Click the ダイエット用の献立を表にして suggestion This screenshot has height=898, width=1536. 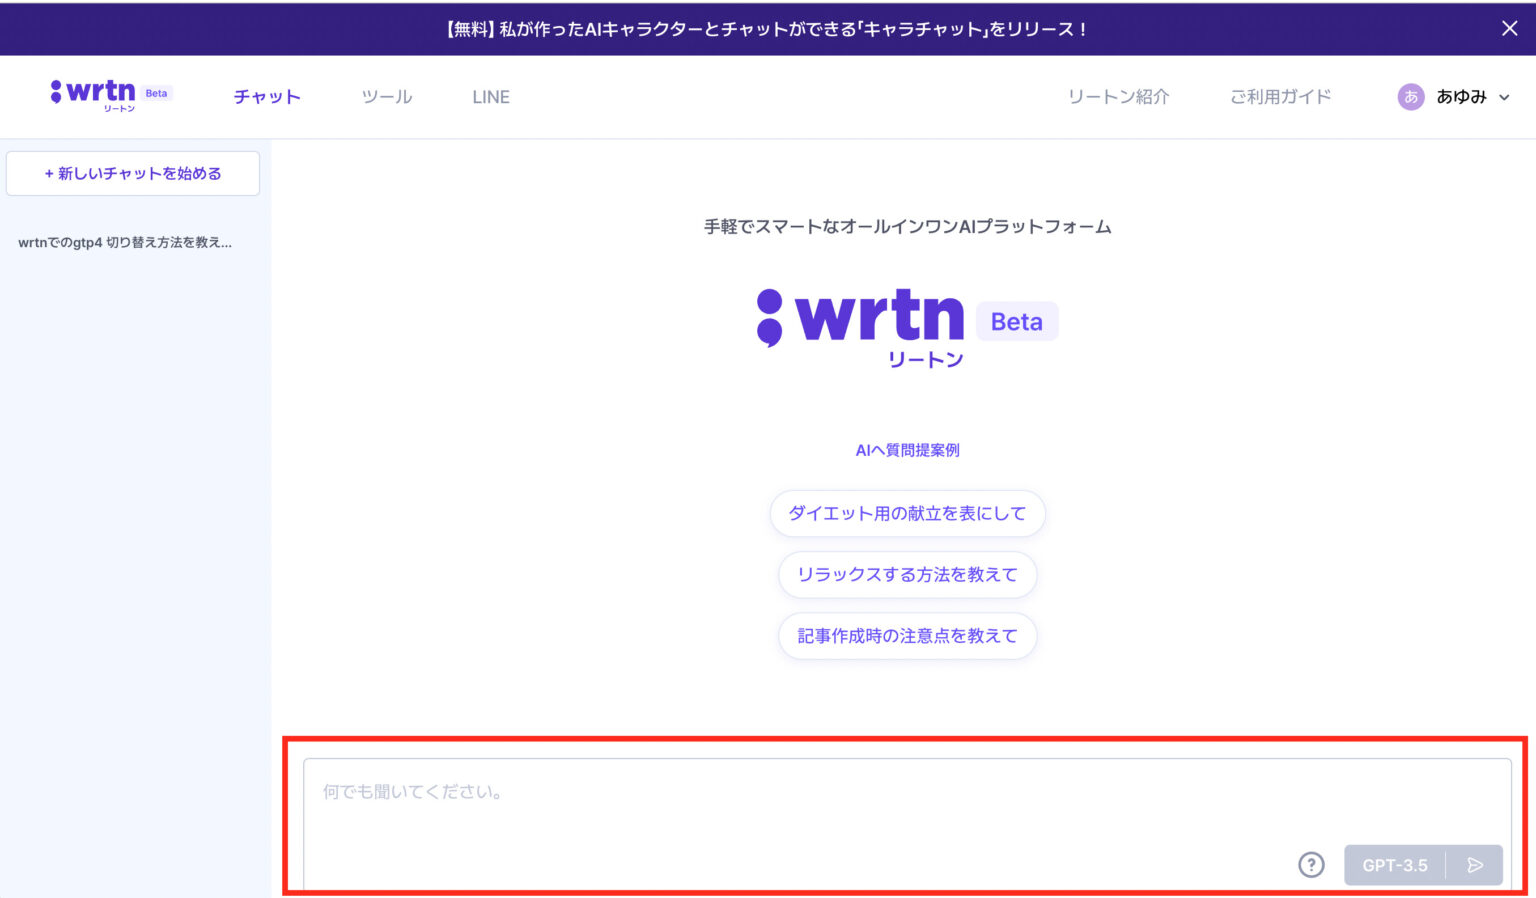pyautogui.click(x=906, y=513)
